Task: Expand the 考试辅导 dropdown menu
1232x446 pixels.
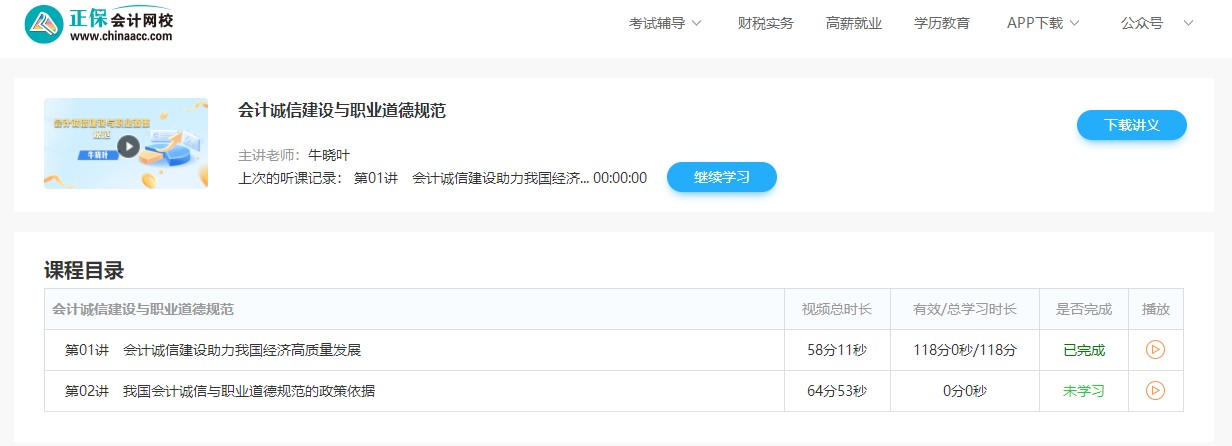Action: (x=665, y=23)
